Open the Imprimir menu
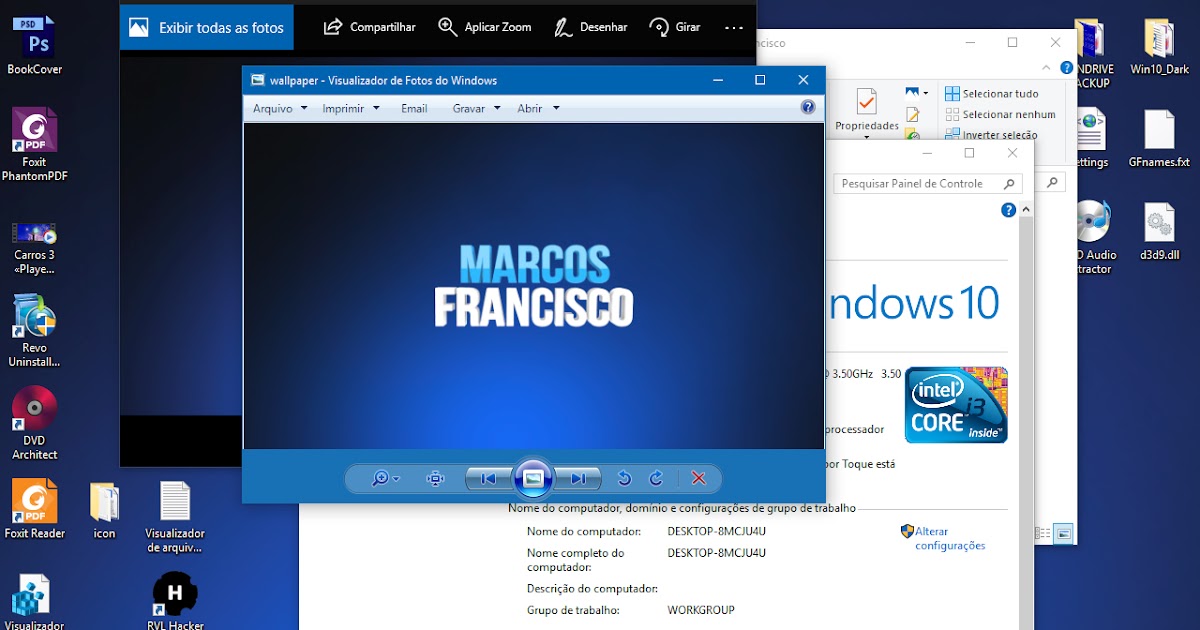 350,108
